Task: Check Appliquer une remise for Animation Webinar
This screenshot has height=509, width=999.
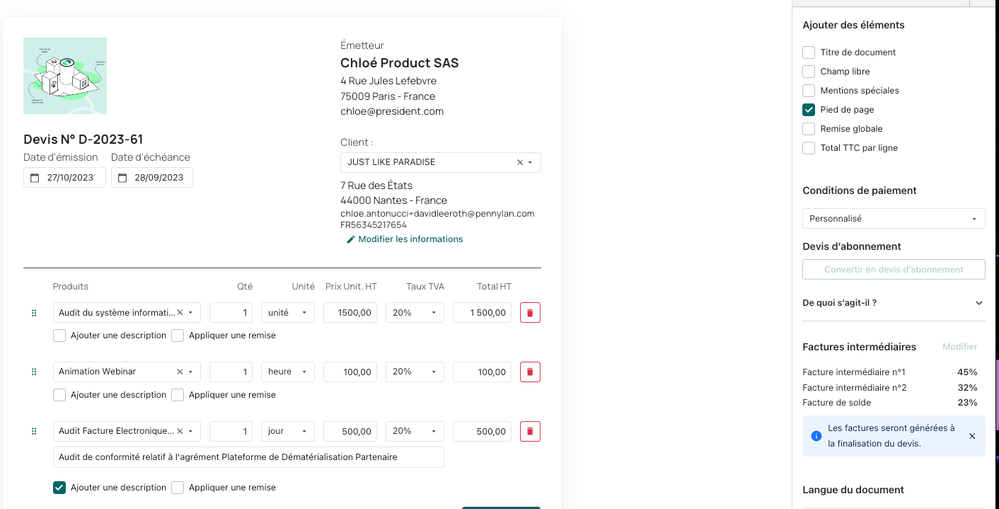Action: (x=178, y=395)
